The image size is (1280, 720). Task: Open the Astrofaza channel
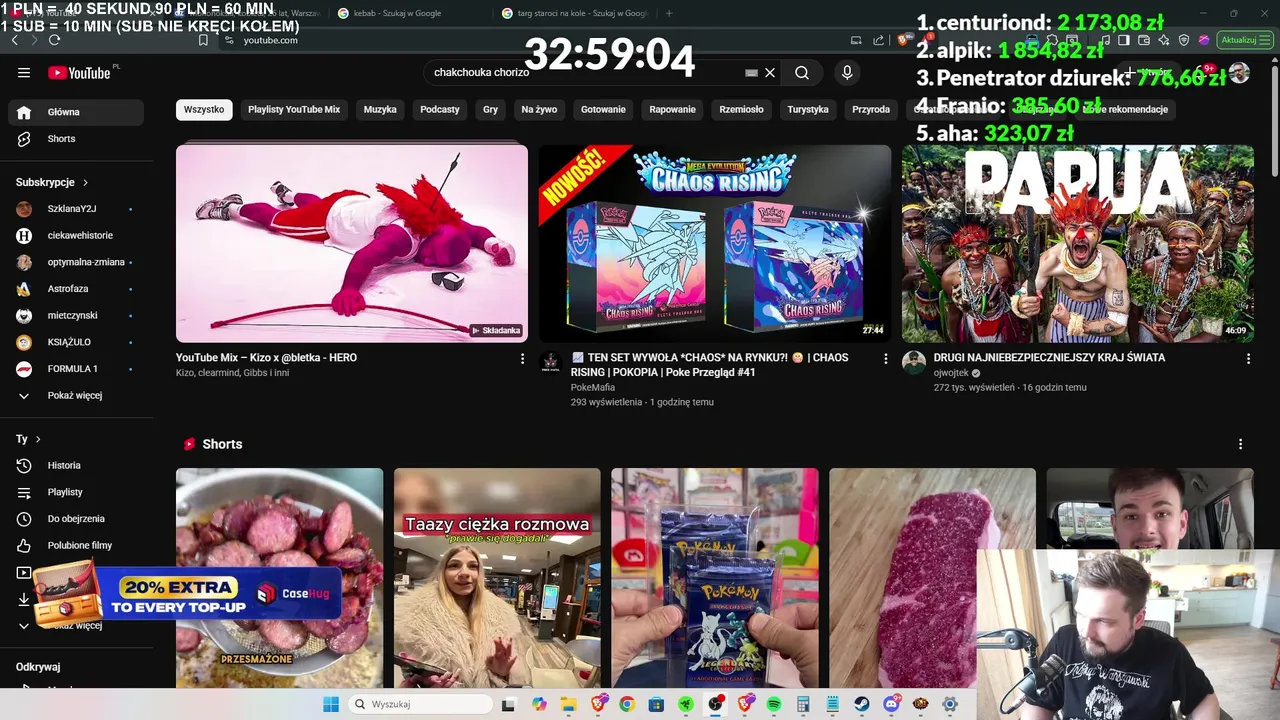pyautogui.click(x=76, y=289)
